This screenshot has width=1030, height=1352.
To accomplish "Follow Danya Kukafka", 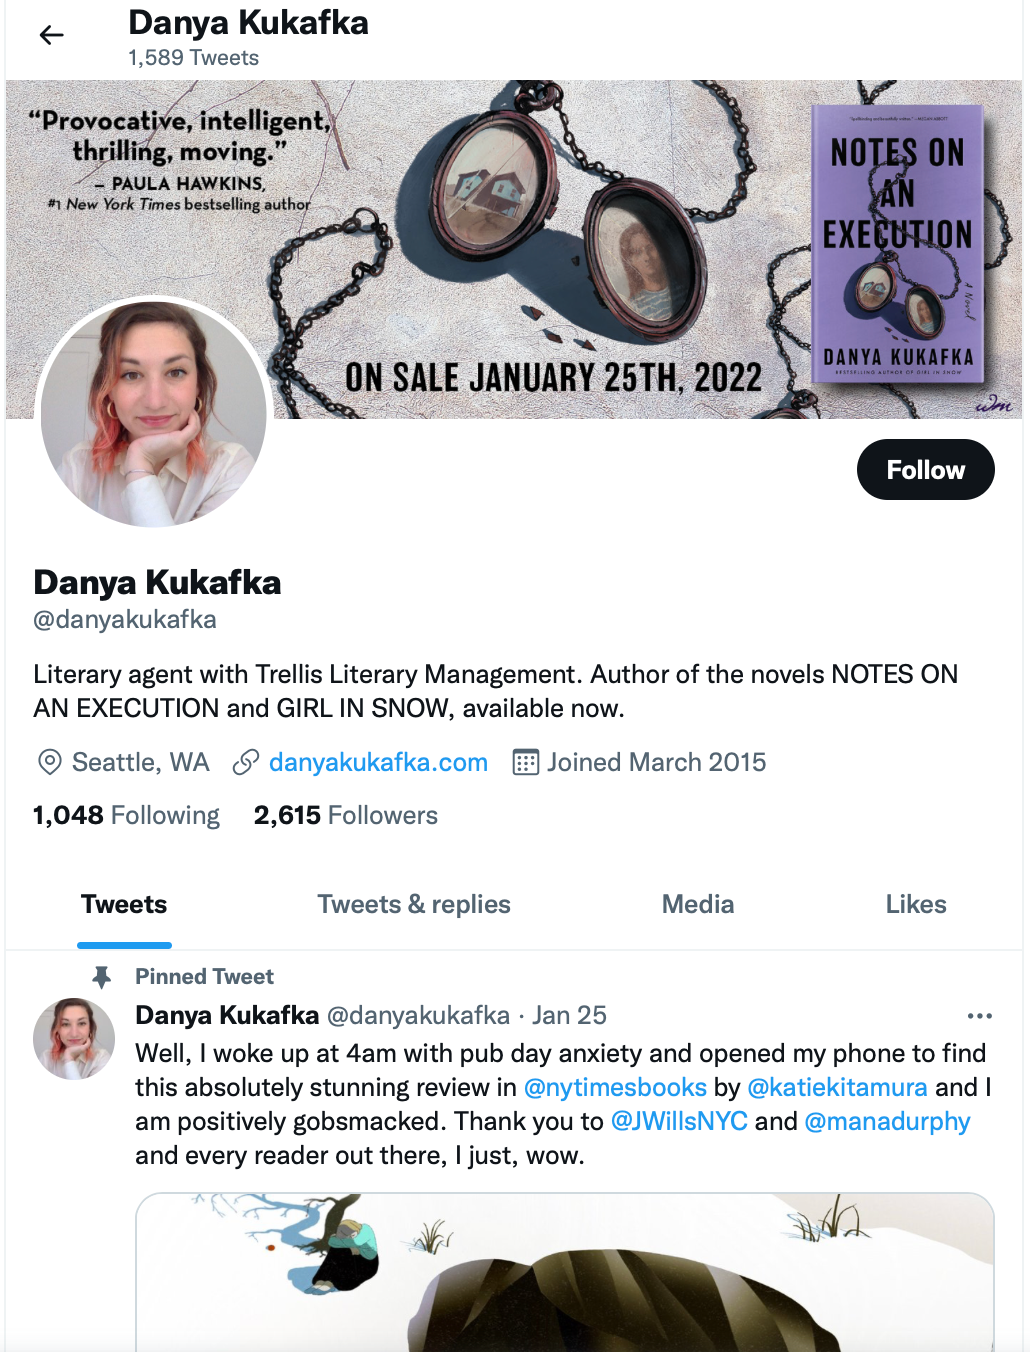I will click(x=925, y=469).
